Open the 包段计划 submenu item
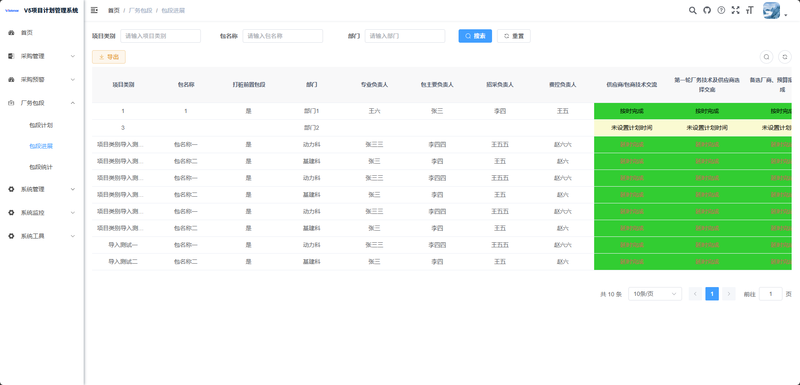This screenshot has width=800, height=385. 41,125
